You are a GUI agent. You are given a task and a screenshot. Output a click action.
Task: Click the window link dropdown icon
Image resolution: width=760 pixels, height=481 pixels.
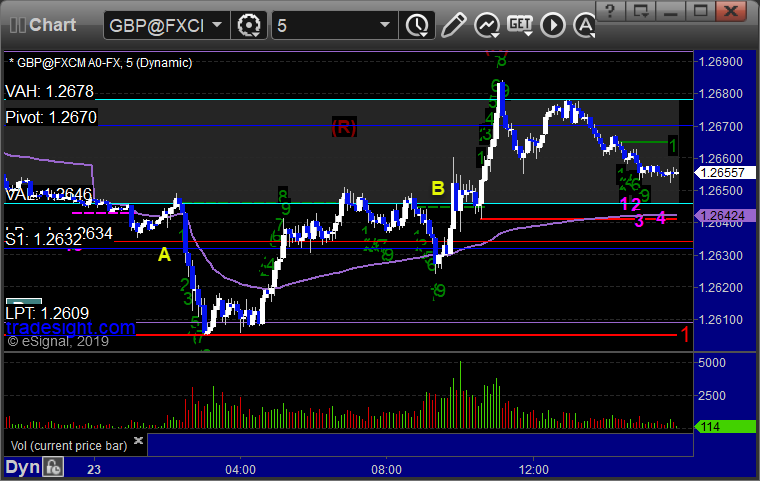point(640,11)
